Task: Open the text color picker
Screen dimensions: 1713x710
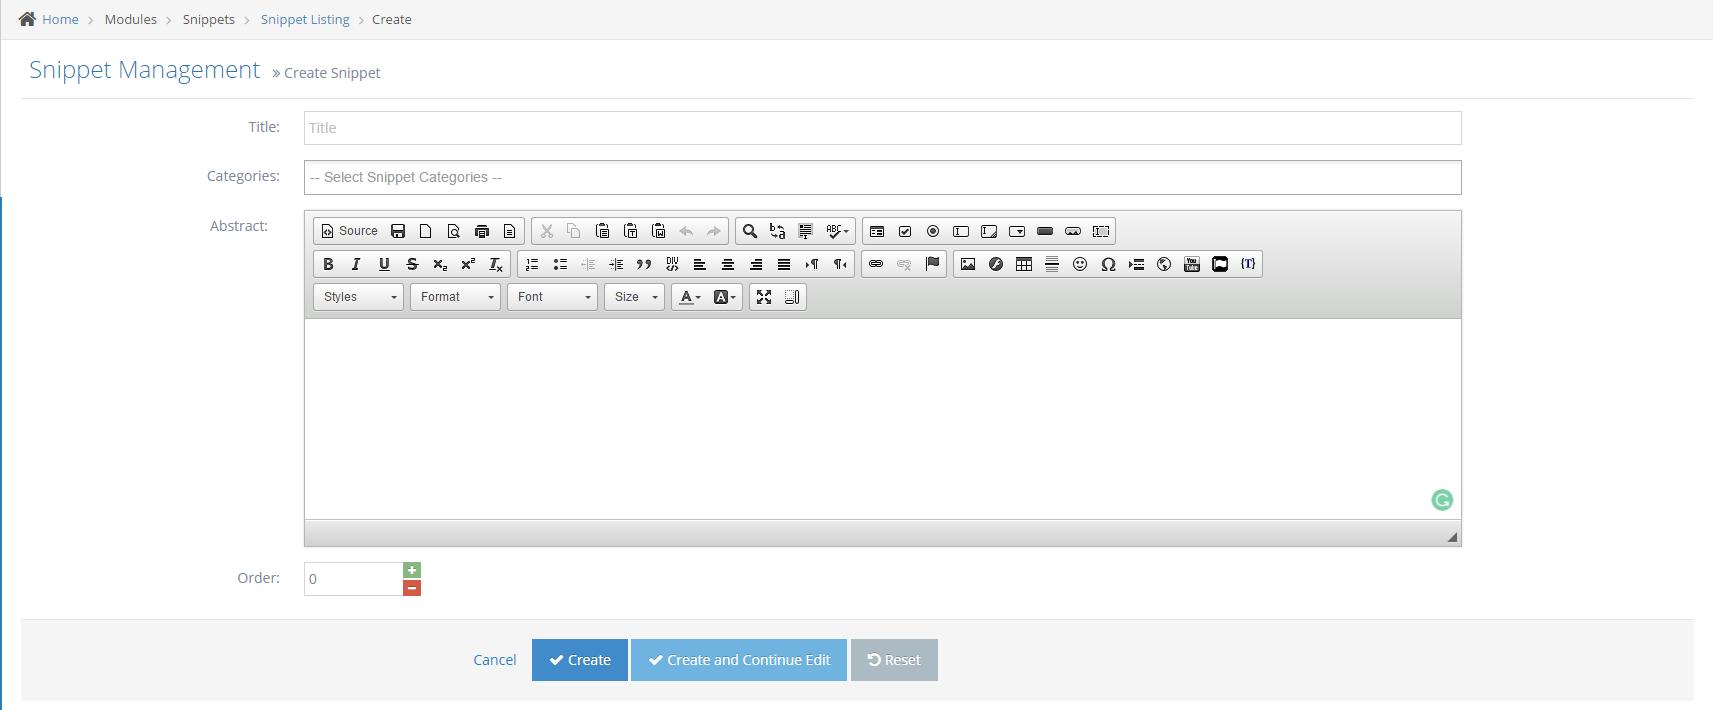Action: (x=690, y=297)
